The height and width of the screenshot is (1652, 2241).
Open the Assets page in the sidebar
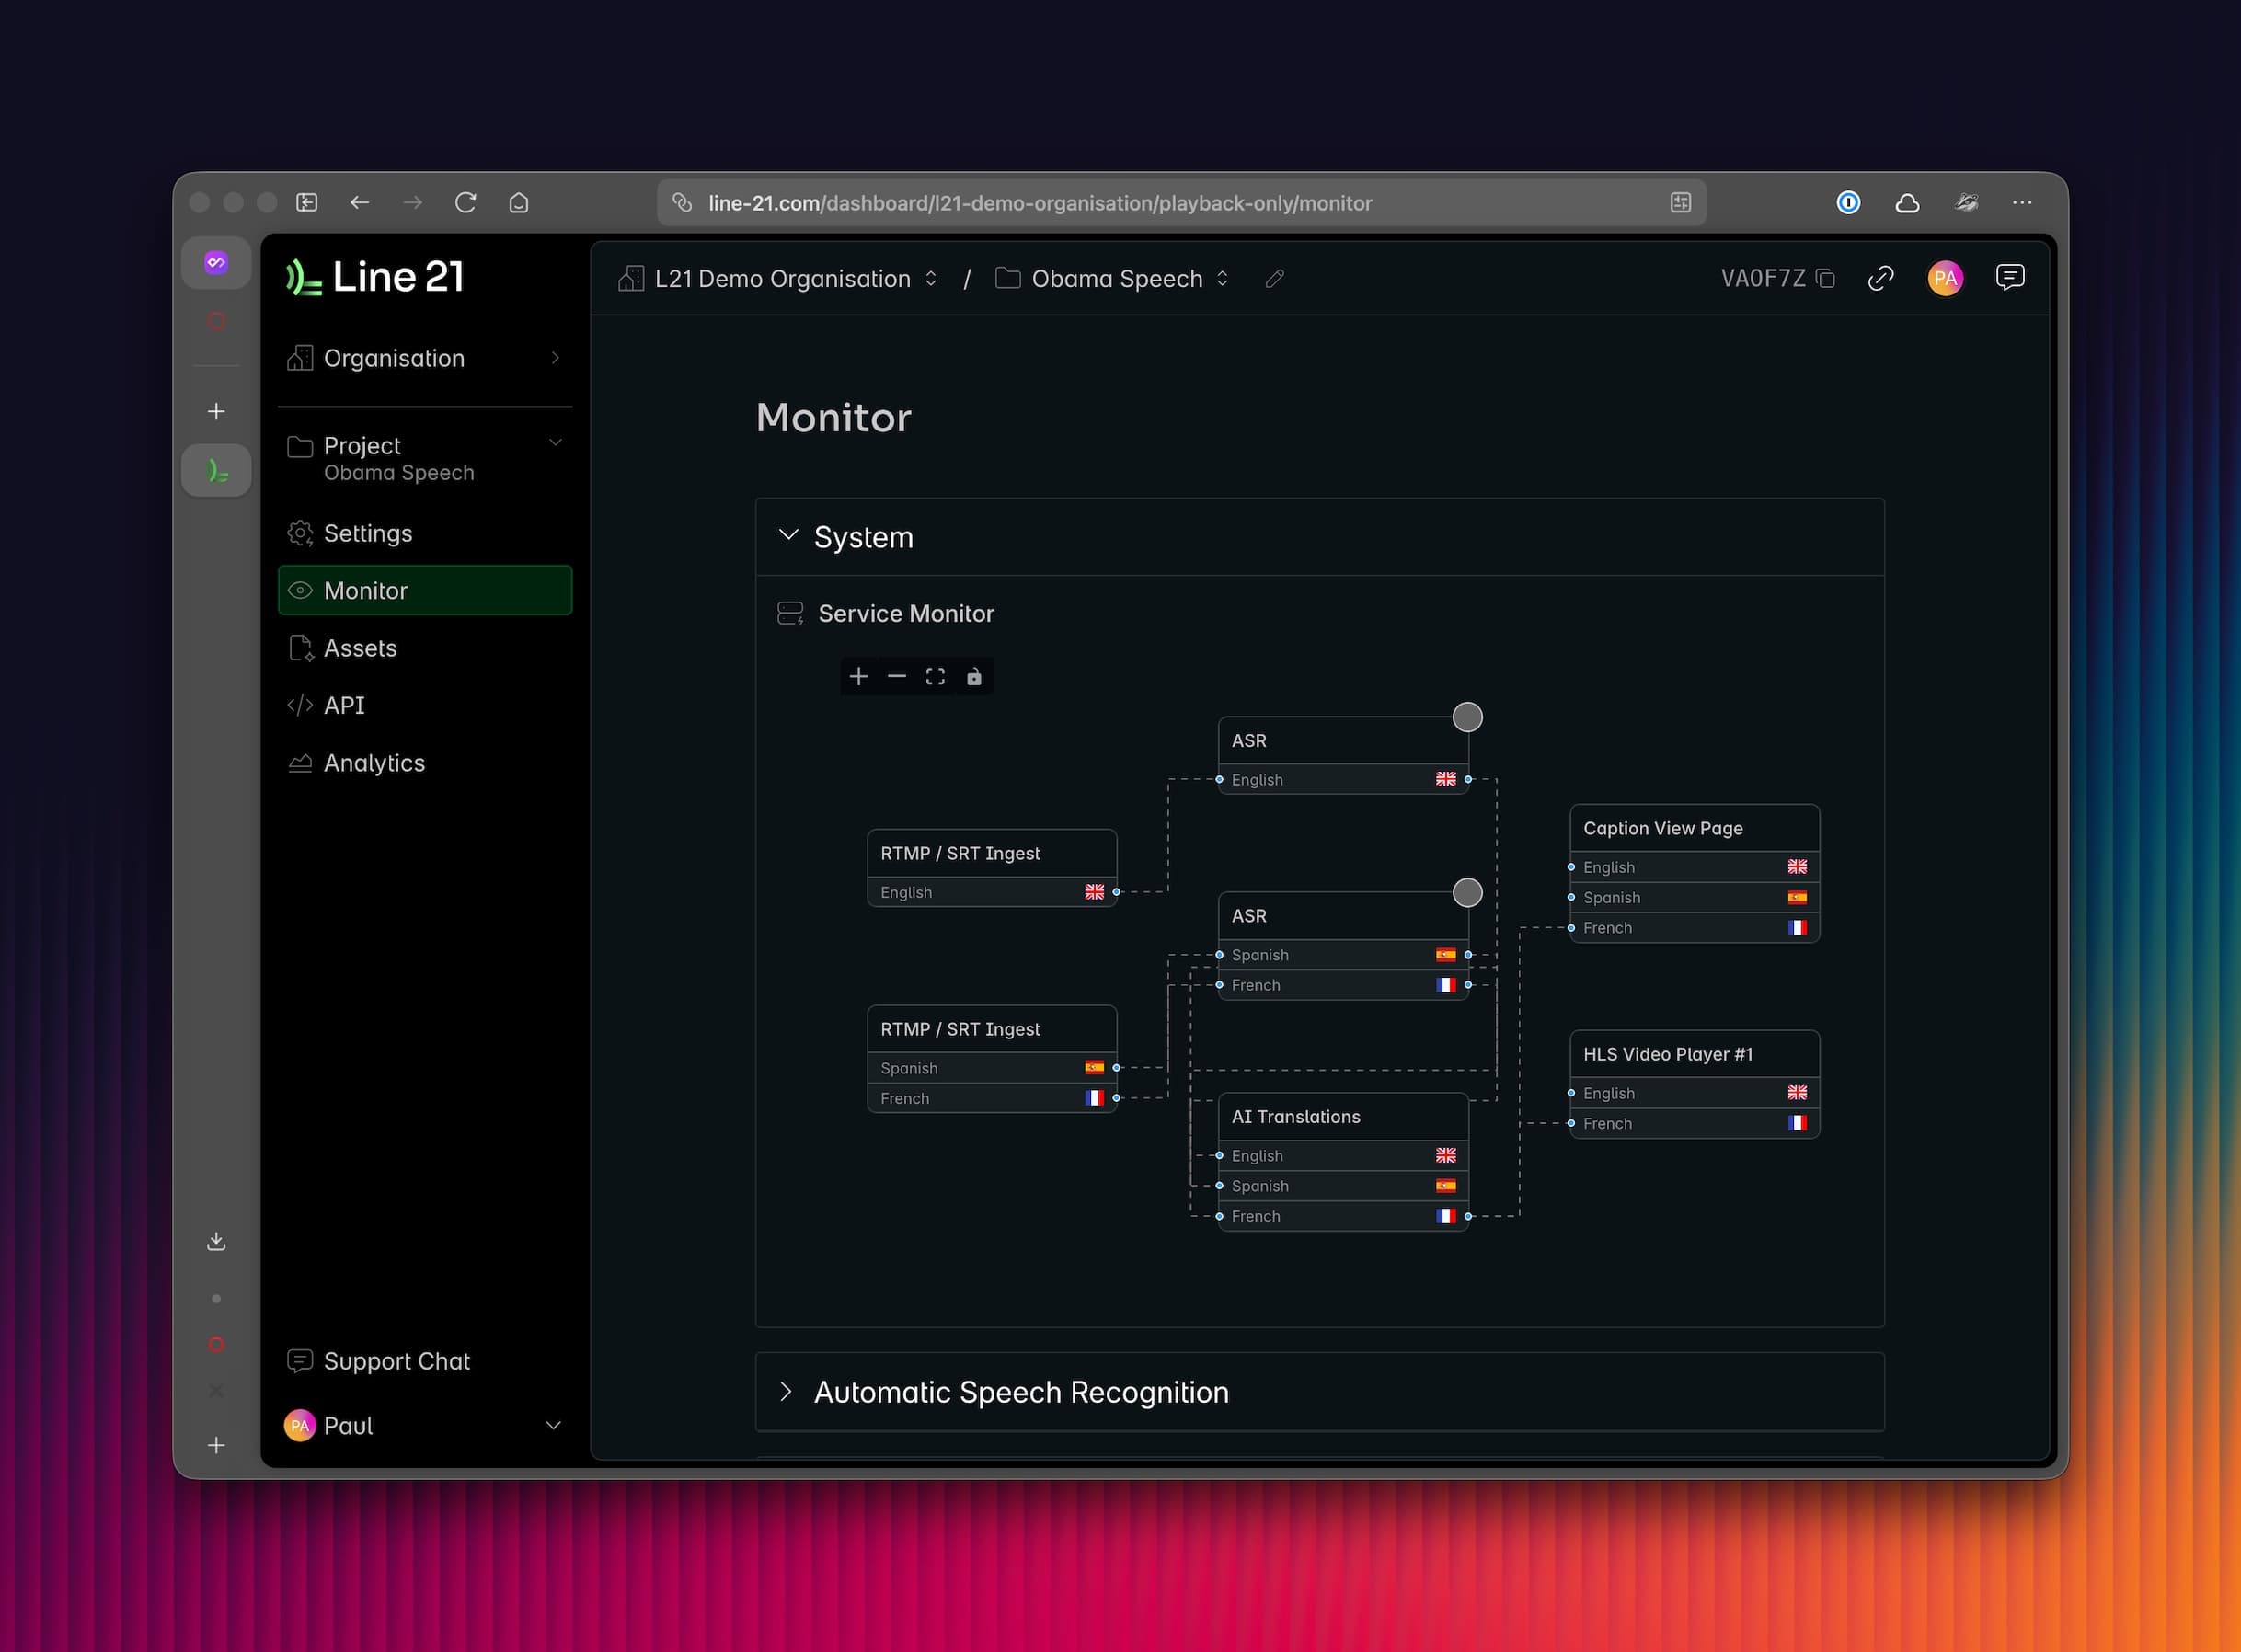point(360,648)
